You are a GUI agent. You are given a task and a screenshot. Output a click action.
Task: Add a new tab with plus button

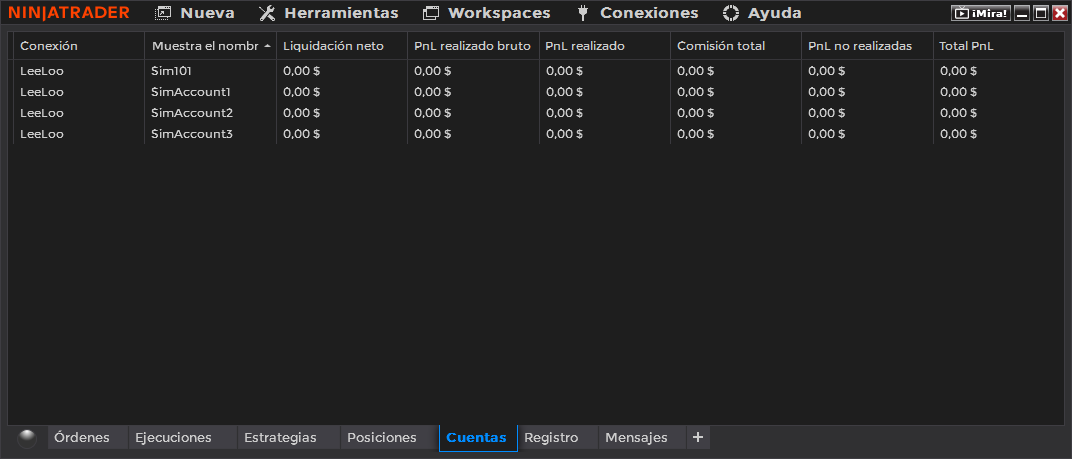coord(698,438)
